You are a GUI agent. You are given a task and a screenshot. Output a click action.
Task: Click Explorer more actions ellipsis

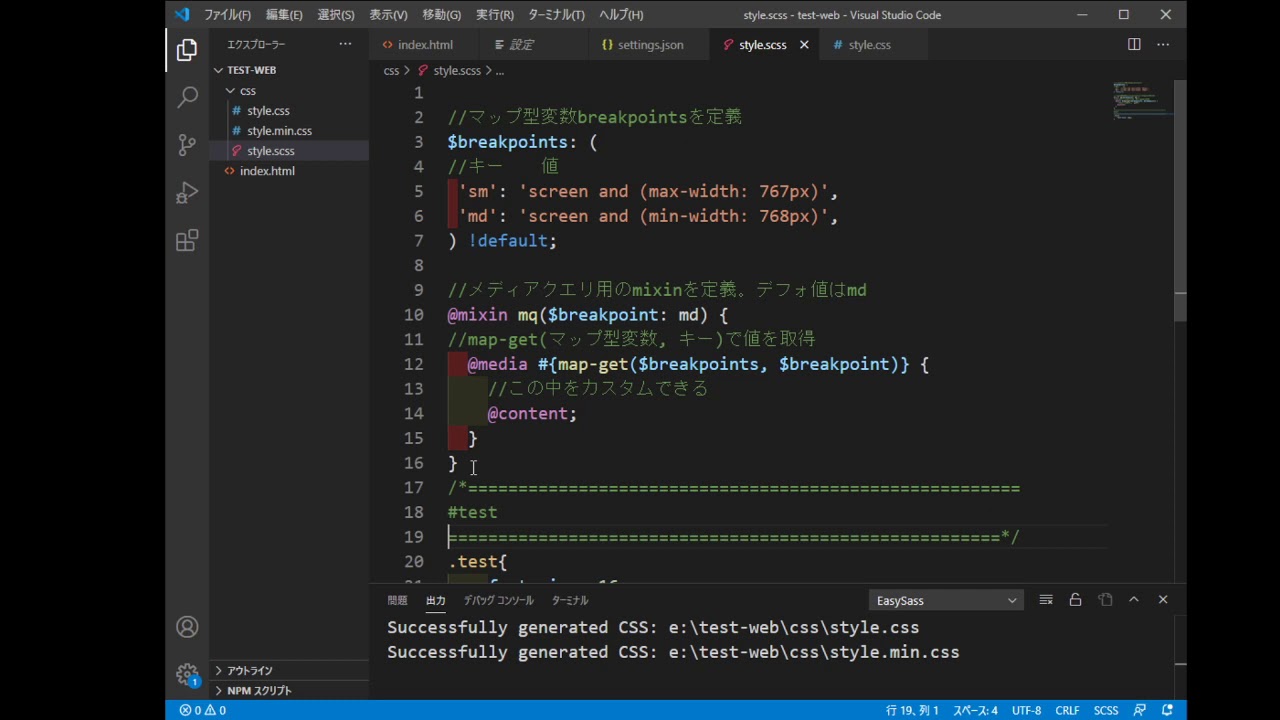point(345,44)
